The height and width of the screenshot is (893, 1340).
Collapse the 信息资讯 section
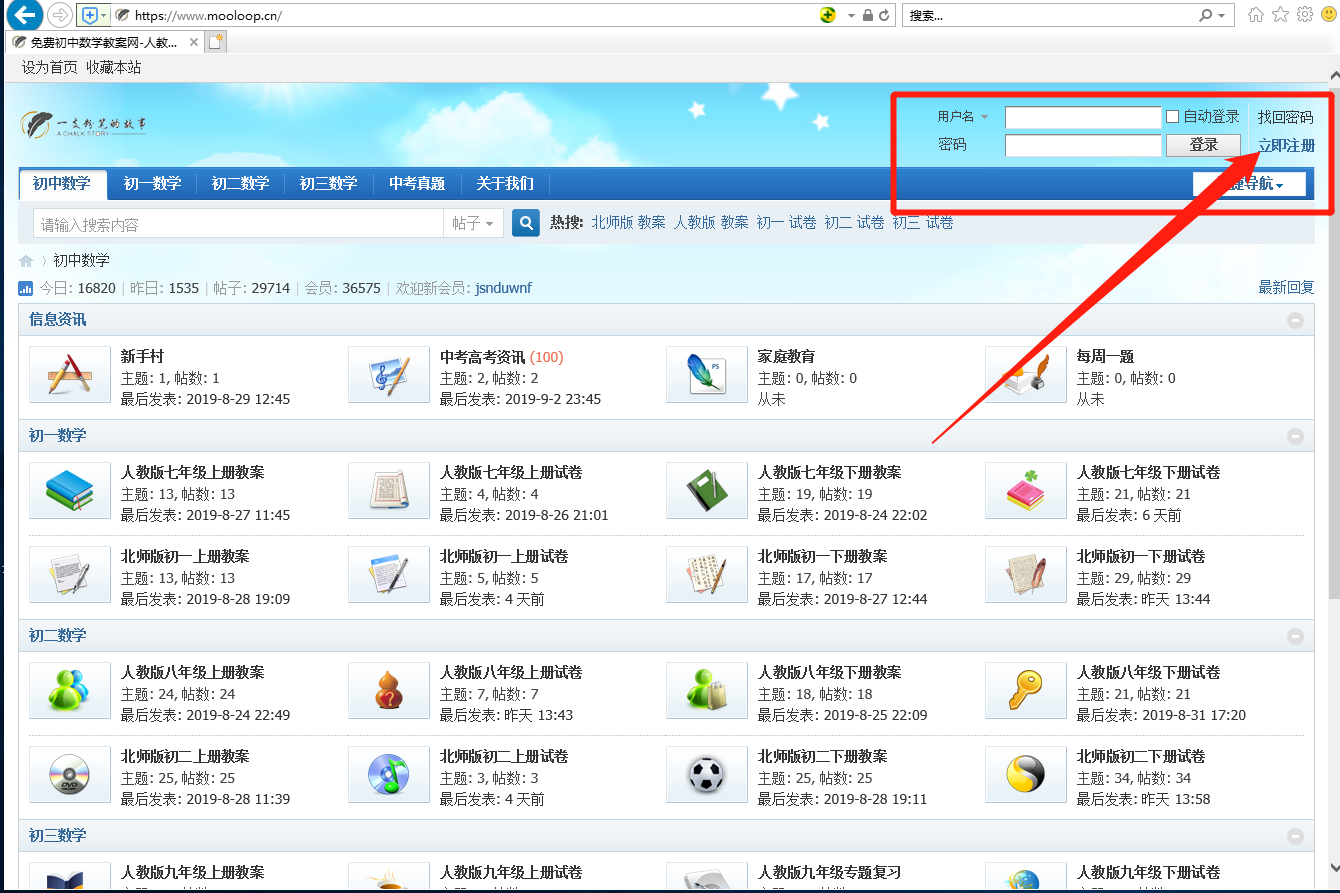(x=1295, y=320)
